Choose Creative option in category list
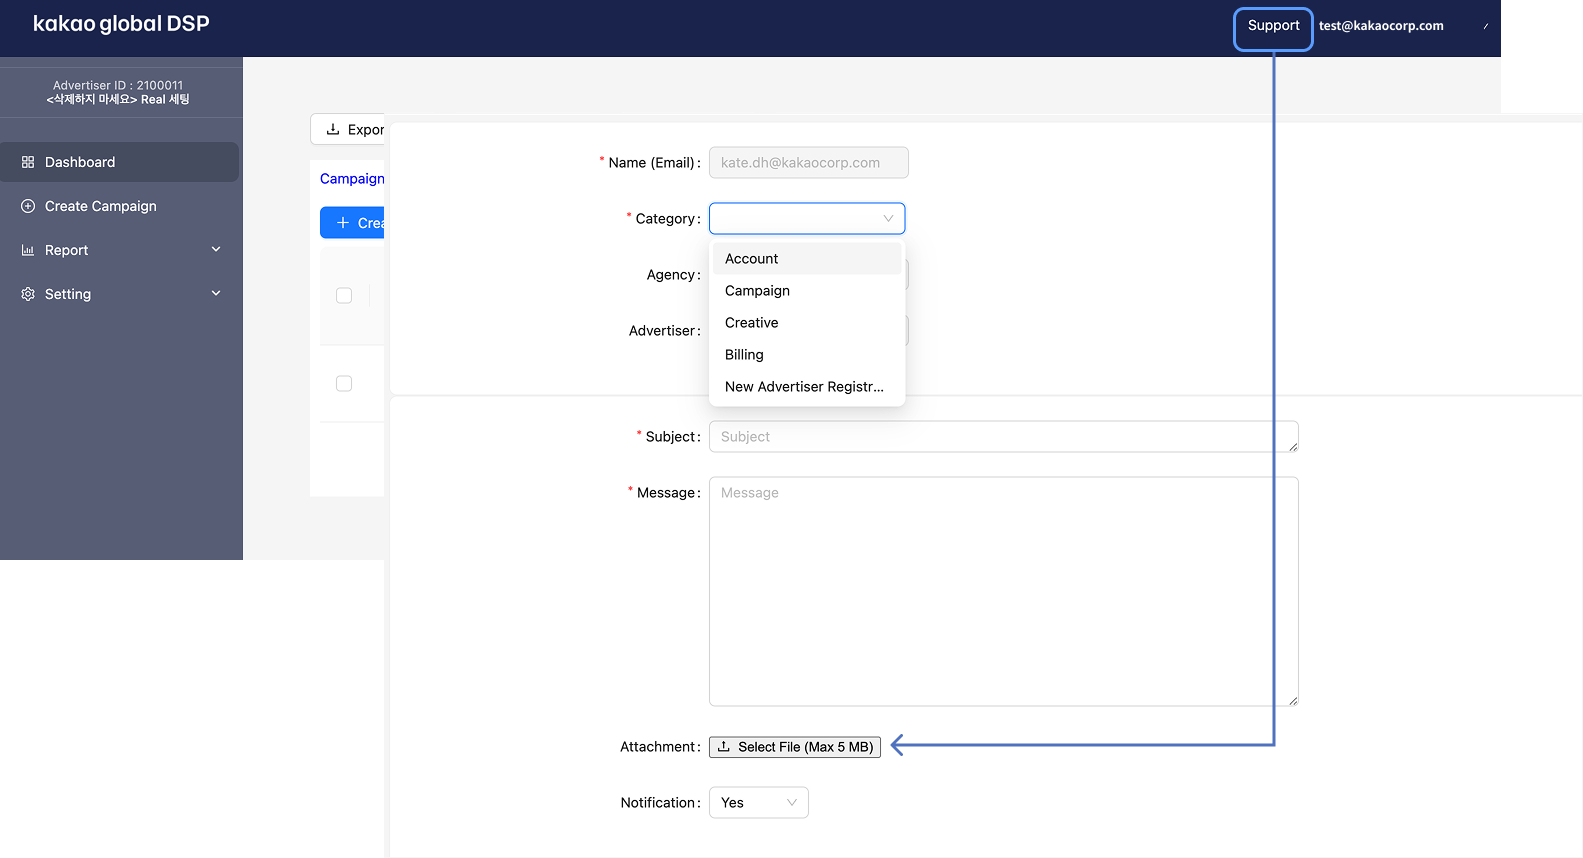Viewport: 1583px width, 858px height. click(x=752, y=323)
